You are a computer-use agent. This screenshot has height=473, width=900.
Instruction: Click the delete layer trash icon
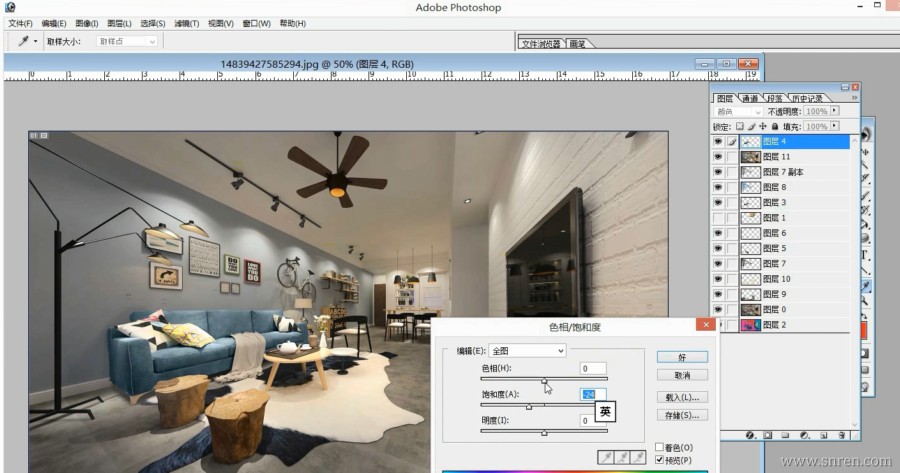[842, 436]
